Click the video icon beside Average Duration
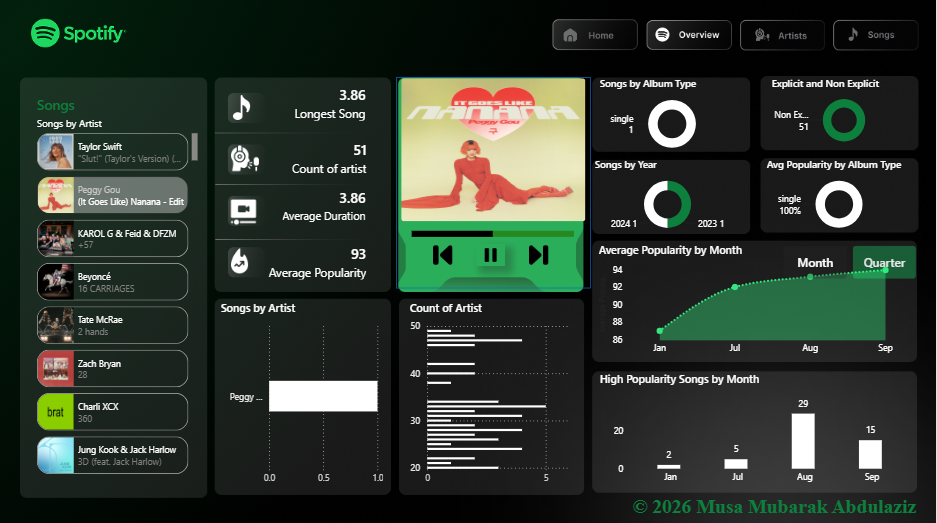Image resolution: width=937 pixels, height=523 pixels. tap(243, 210)
